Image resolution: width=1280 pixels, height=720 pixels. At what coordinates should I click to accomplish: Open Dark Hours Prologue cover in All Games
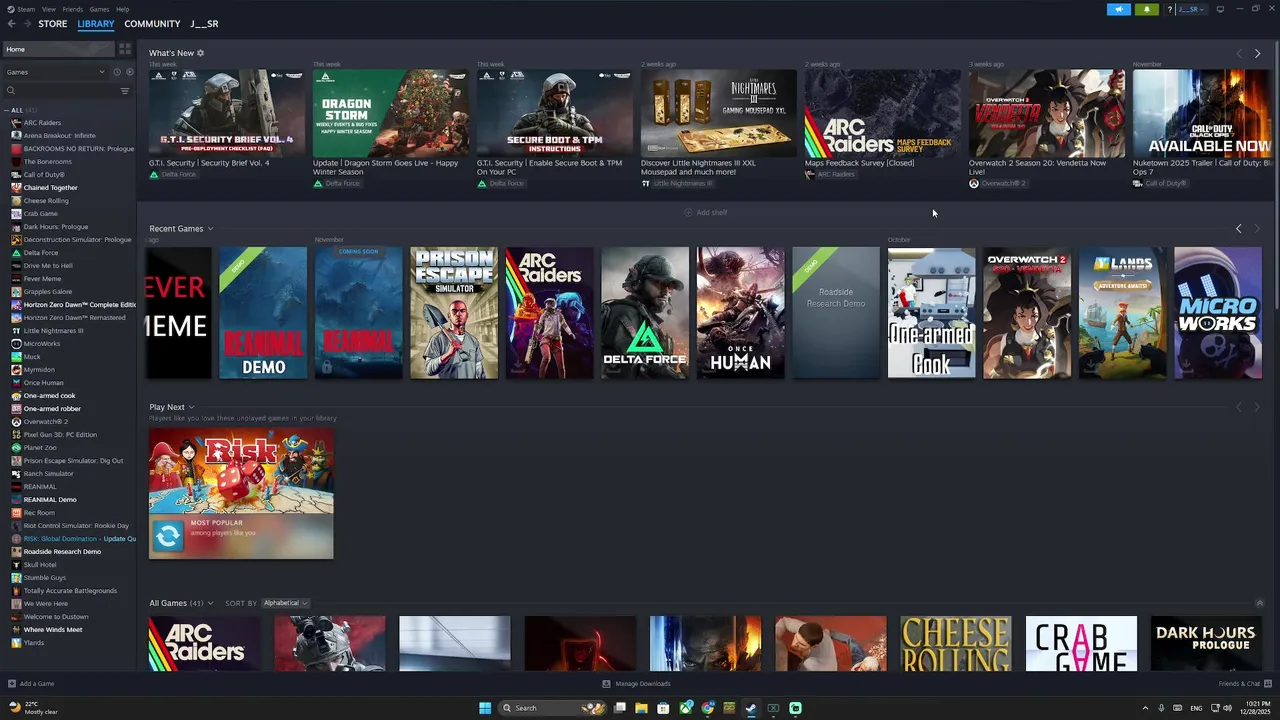coord(1206,643)
